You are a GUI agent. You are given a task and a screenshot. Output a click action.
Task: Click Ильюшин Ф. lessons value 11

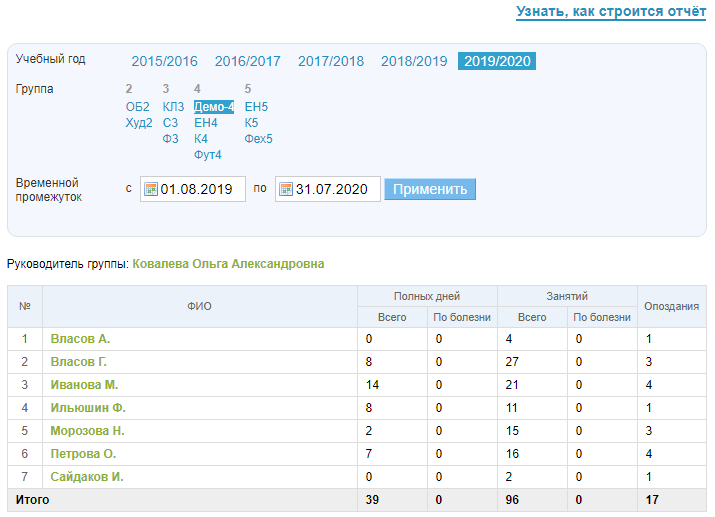point(512,408)
